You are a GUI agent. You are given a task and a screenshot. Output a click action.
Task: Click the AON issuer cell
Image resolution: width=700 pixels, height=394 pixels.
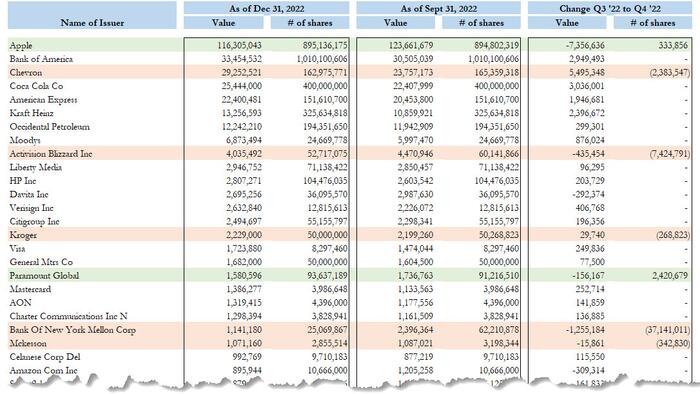point(21,303)
